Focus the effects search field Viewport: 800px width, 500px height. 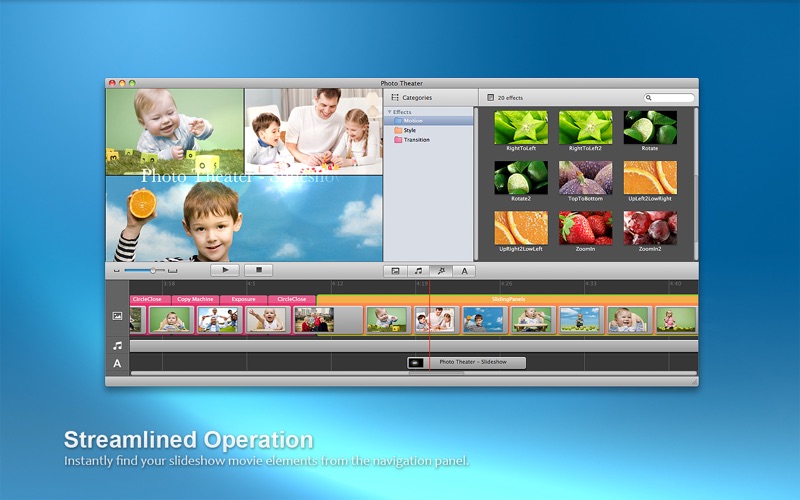[x=669, y=97]
